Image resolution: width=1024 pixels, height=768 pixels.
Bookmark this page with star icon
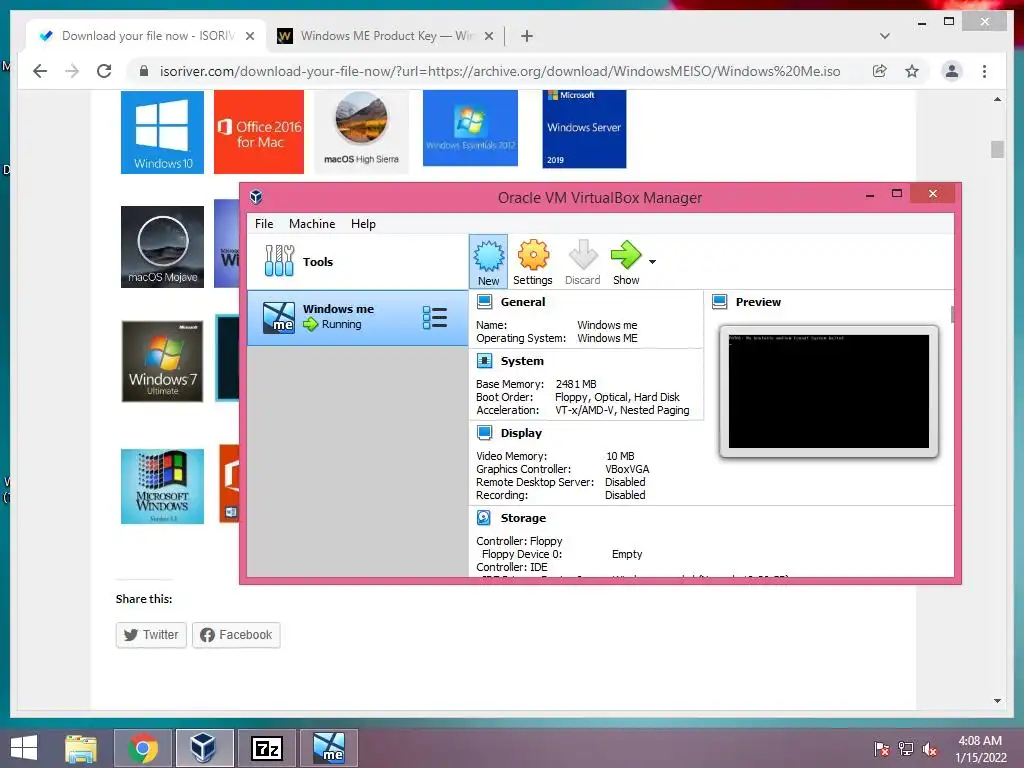point(912,71)
